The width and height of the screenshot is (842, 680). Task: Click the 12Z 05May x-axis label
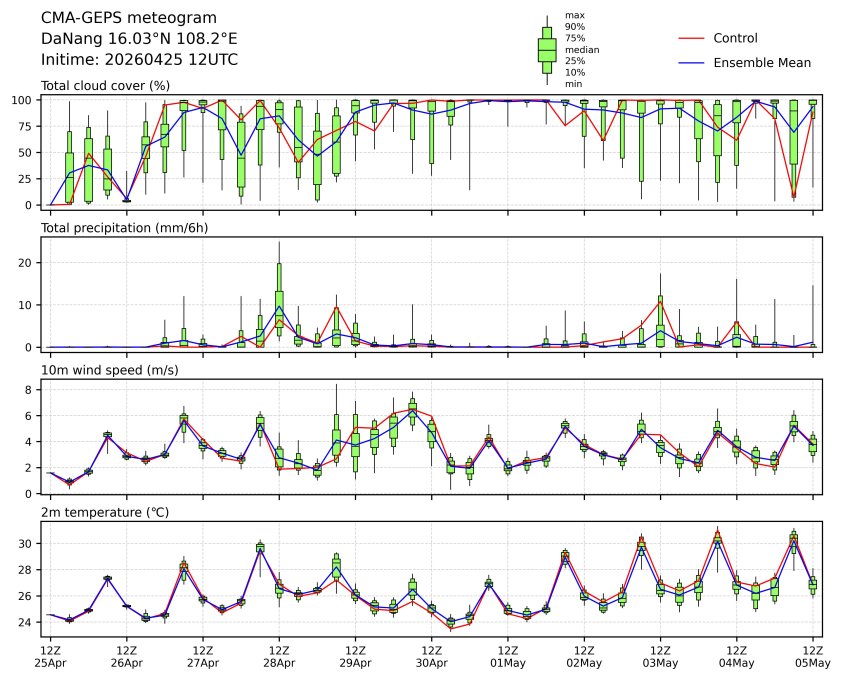click(812, 656)
